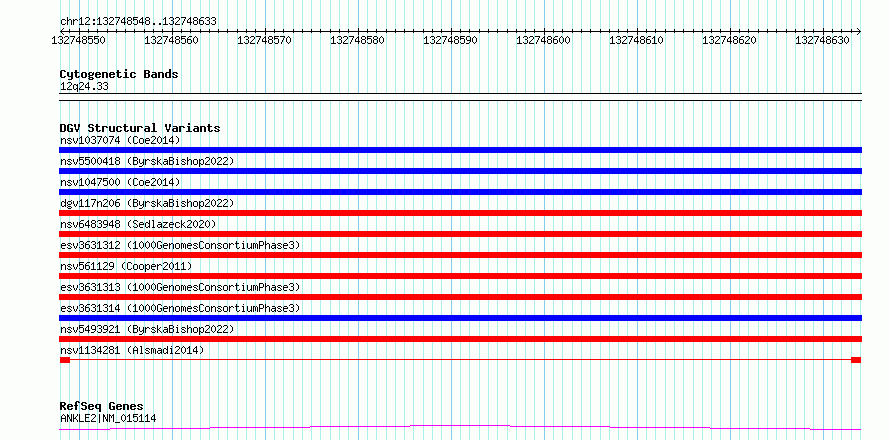Image resolution: width=890 pixels, height=440 pixels.
Task: Click ruler position 132748620
Action: tap(730, 40)
